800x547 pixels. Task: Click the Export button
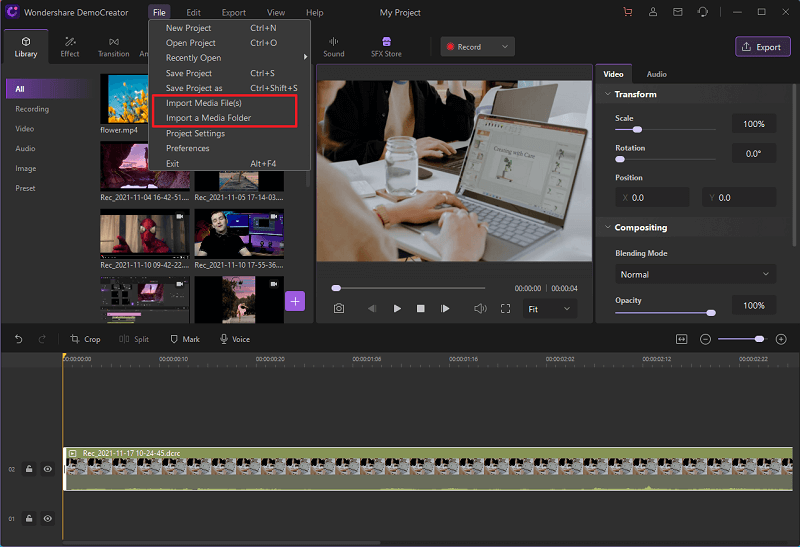(762, 47)
